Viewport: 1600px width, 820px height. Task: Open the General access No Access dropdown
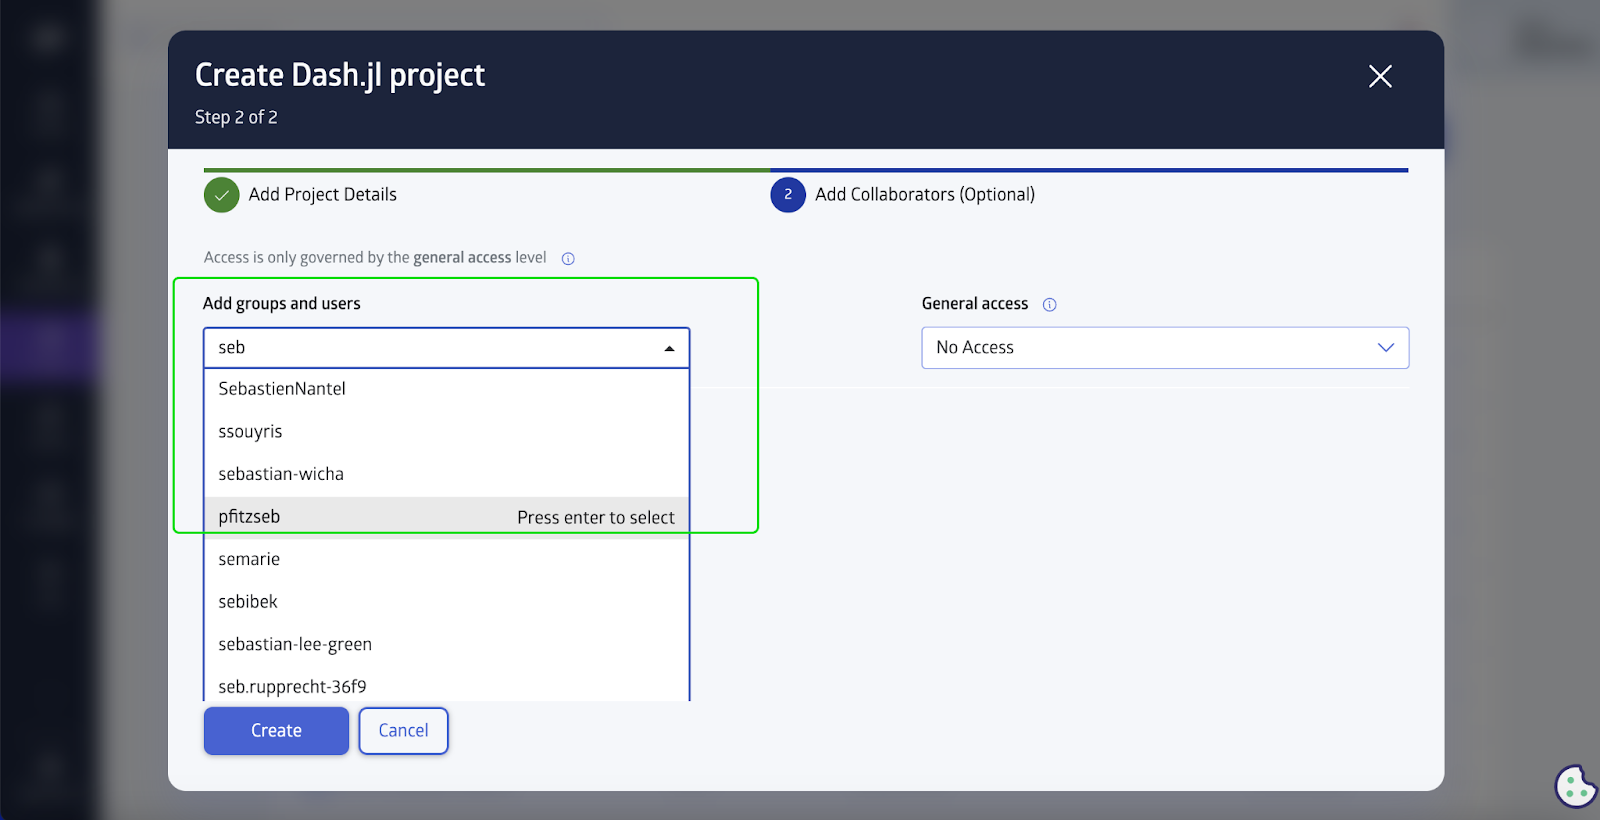click(1165, 348)
